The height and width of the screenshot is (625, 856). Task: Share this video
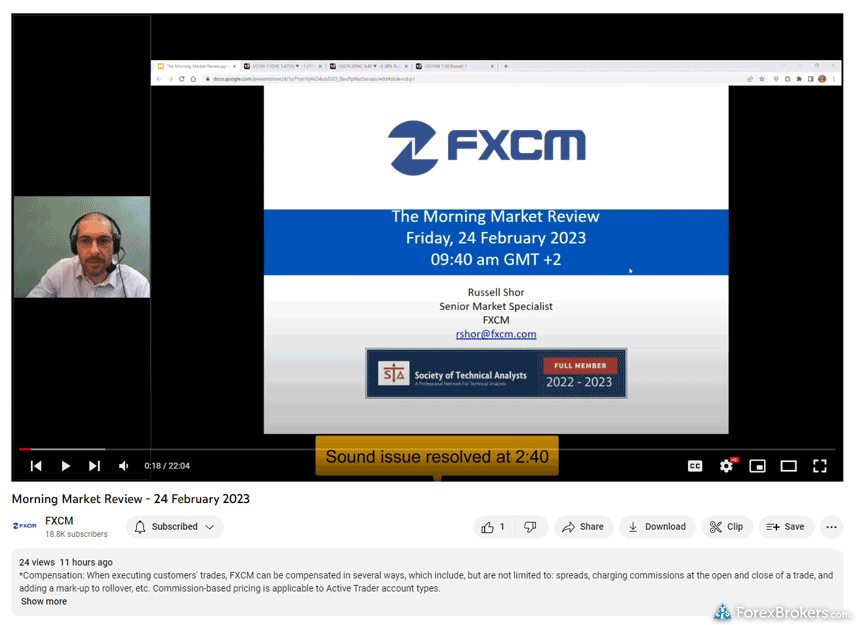point(583,527)
